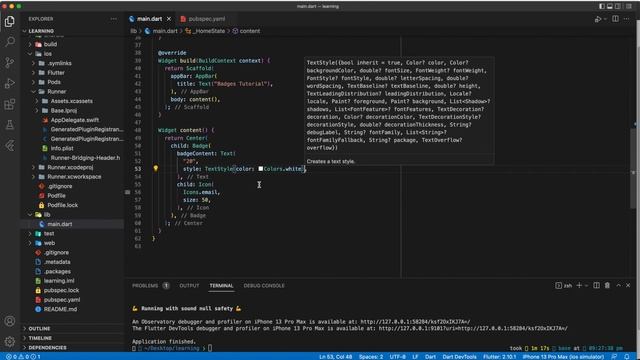Screen dimensions: 640x360
Task: Click content in the breadcrumb
Action: [x=250, y=31]
